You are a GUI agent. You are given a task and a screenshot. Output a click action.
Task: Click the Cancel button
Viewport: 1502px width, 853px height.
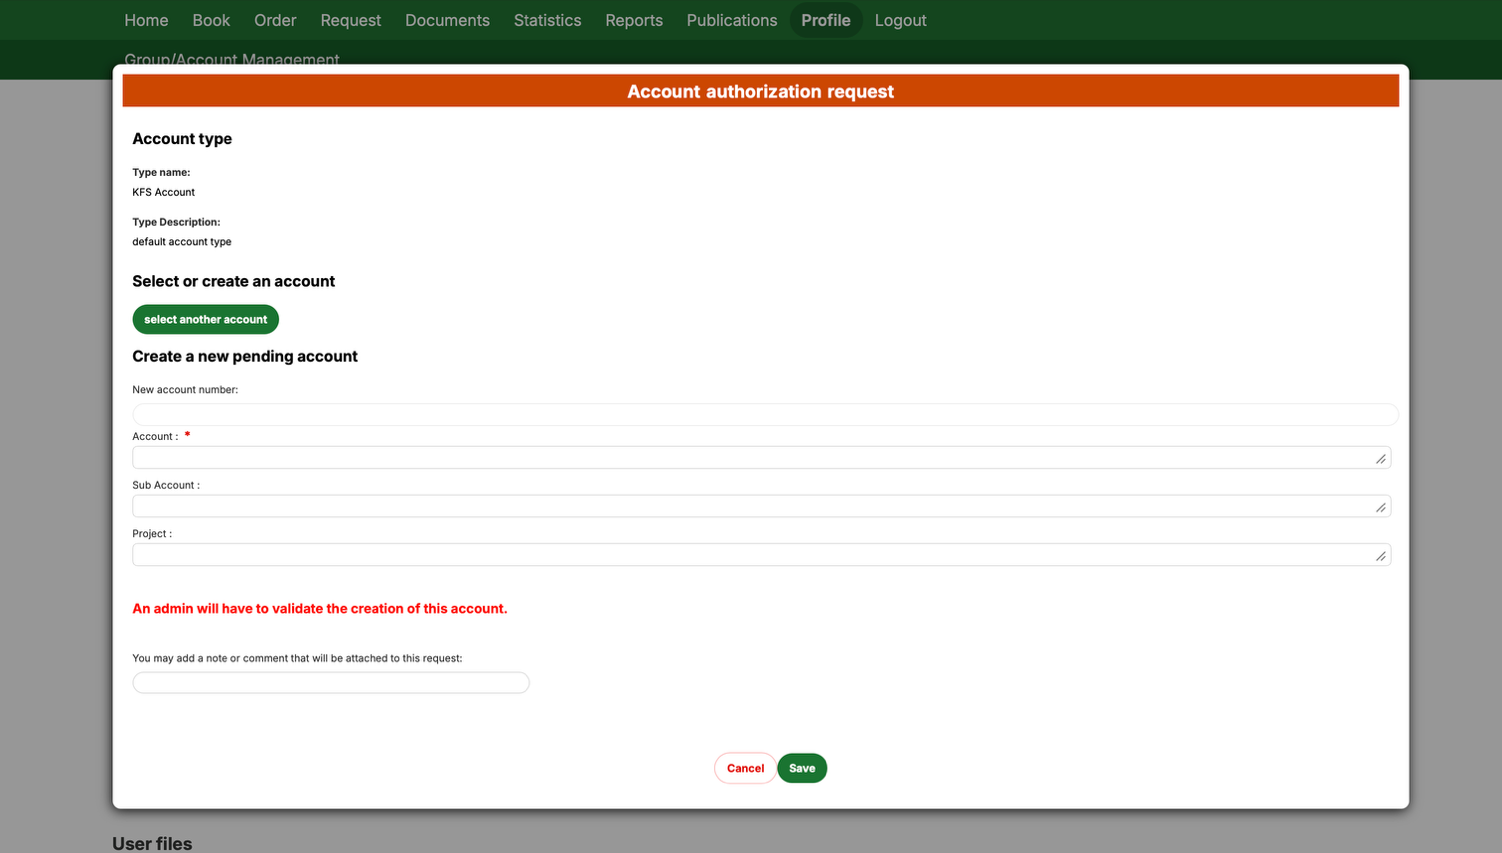pos(745,768)
